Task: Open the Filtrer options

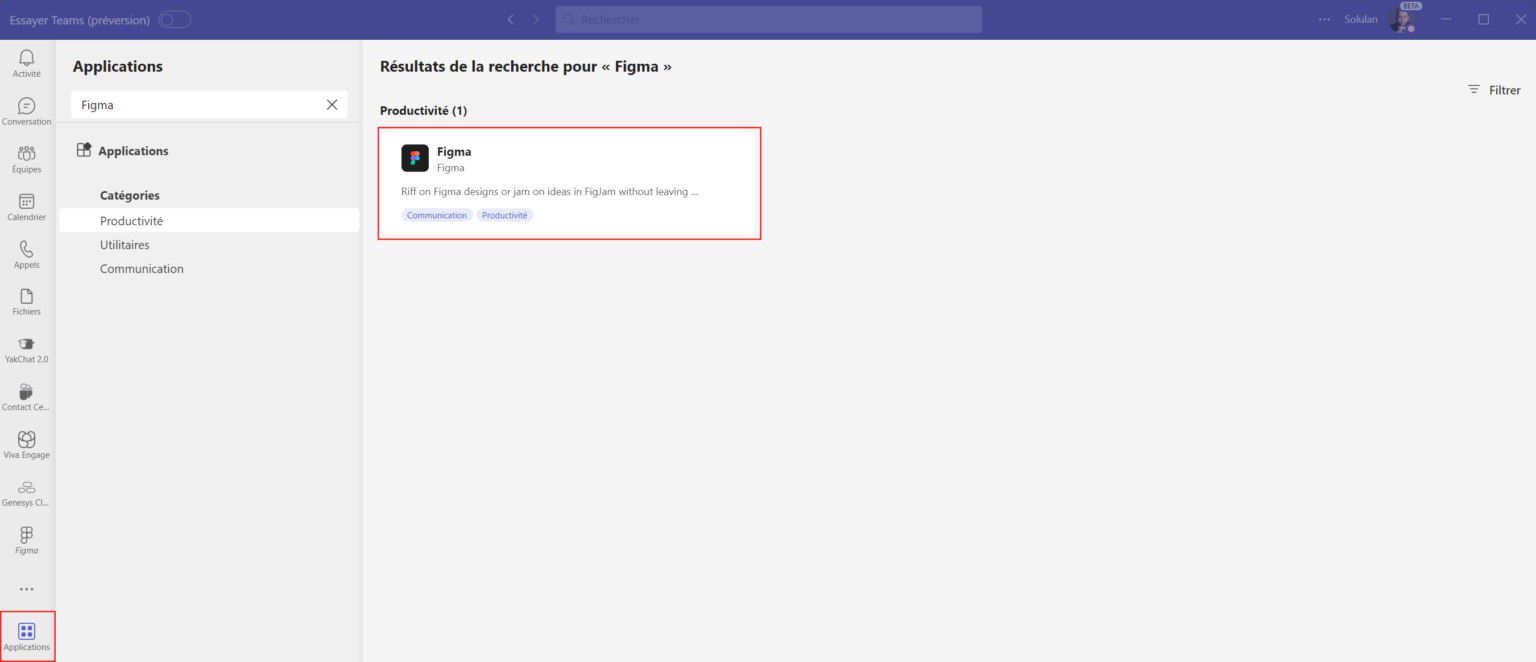Action: [1494, 89]
